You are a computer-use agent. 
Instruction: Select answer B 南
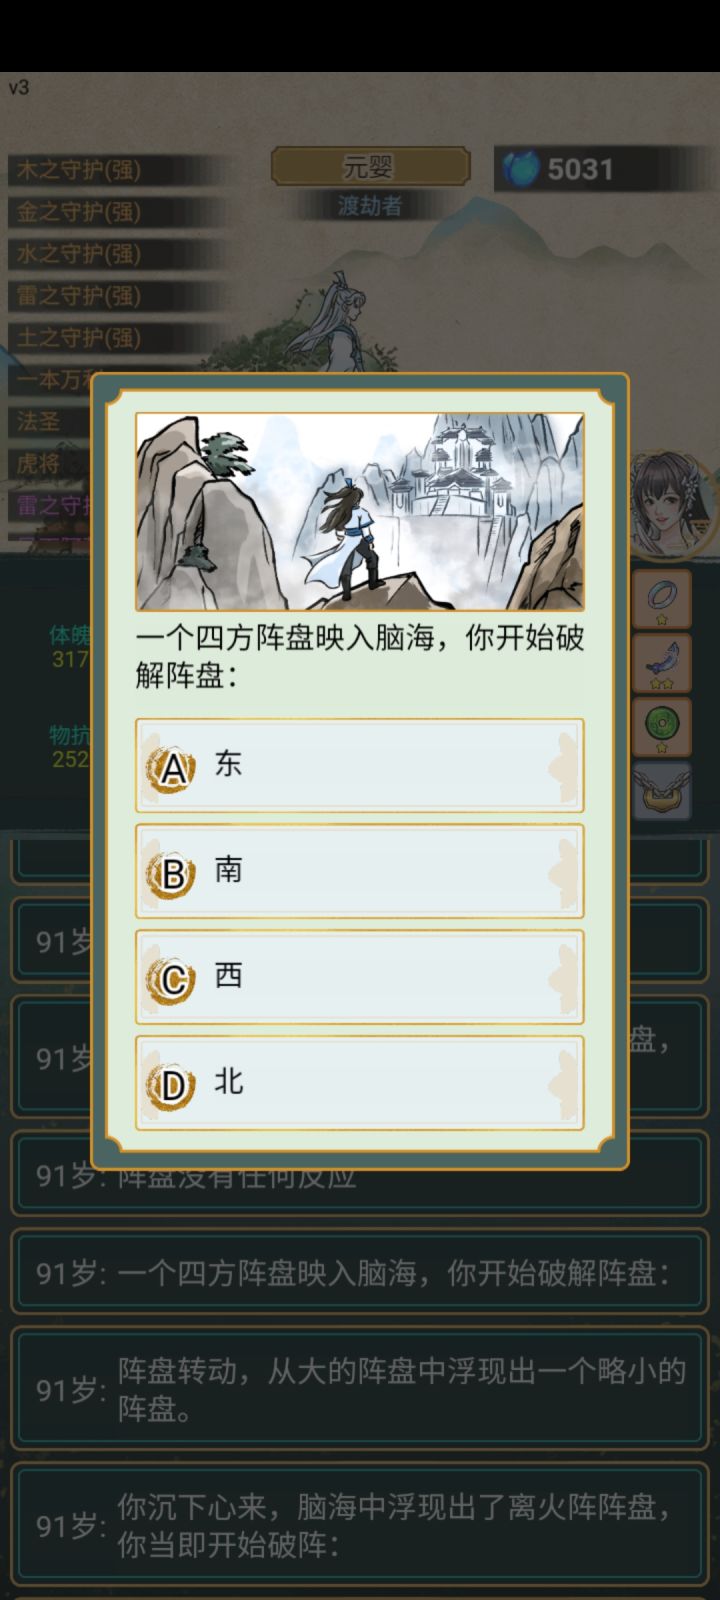click(360, 872)
